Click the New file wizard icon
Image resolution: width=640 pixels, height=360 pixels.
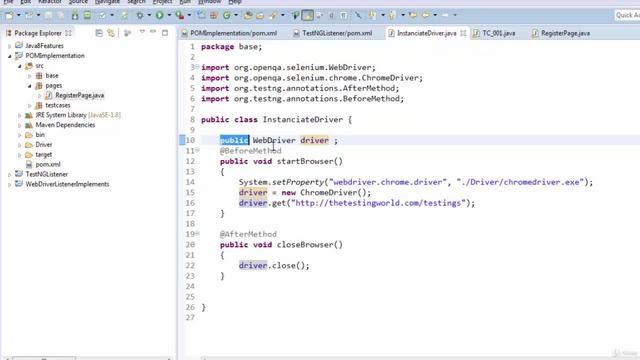(9, 16)
